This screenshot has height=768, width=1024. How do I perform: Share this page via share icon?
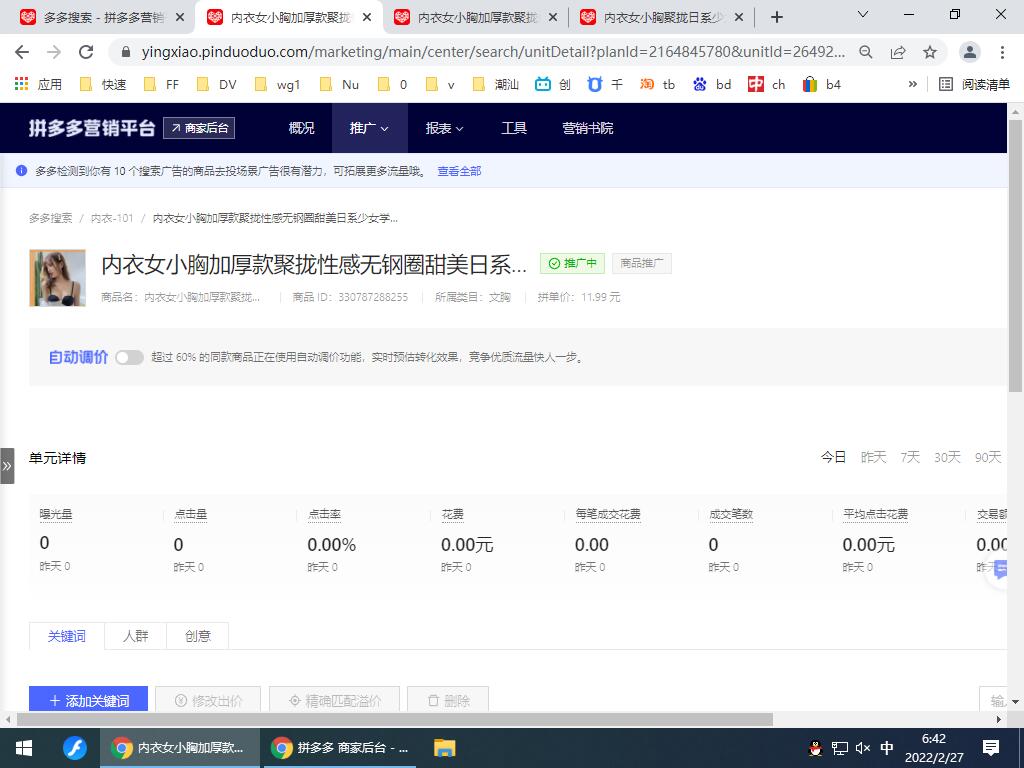click(898, 52)
